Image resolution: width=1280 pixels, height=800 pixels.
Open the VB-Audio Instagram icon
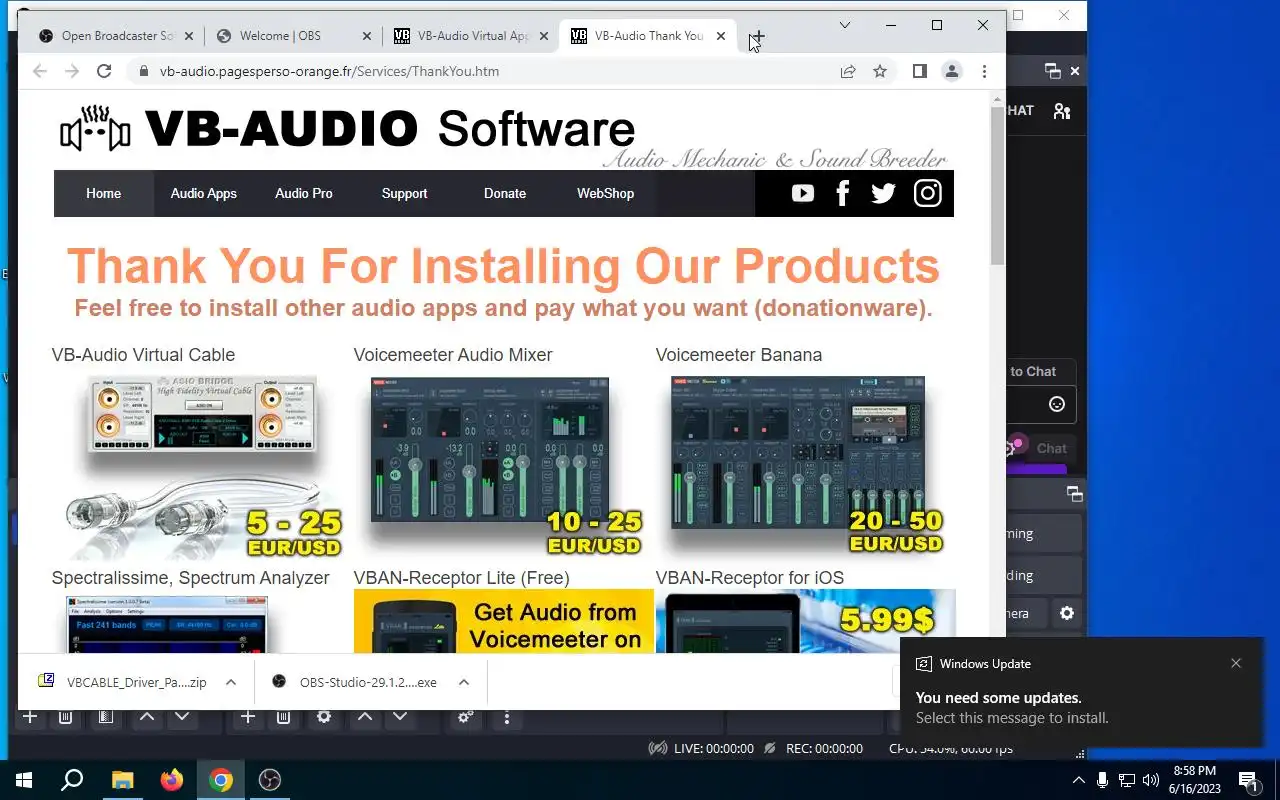click(x=927, y=193)
